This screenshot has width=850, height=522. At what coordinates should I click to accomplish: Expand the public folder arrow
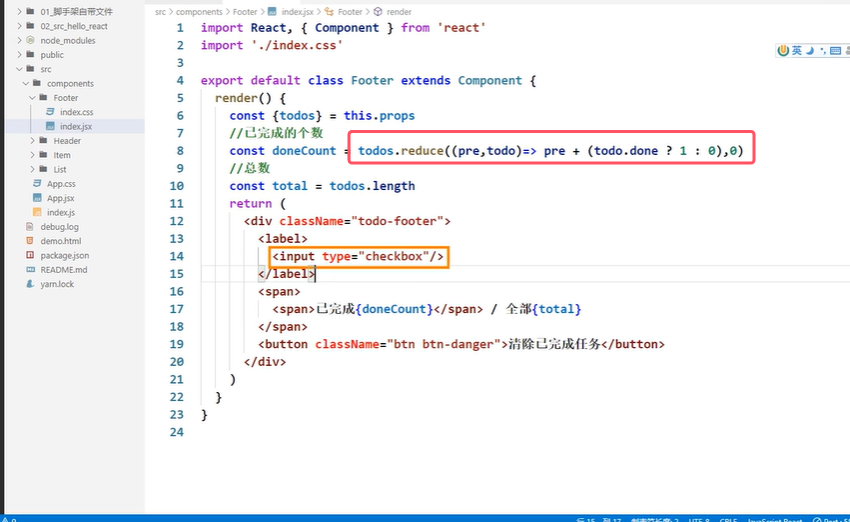pos(20,54)
